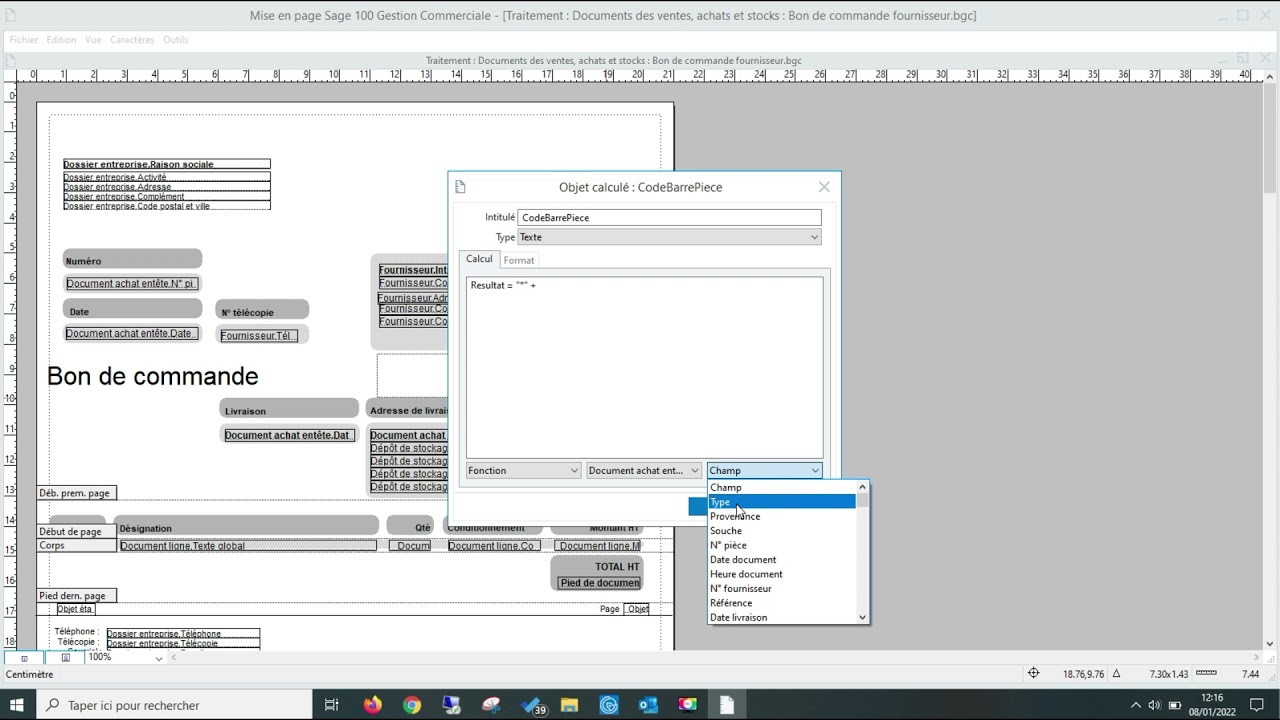The width and height of the screenshot is (1280, 720).
Task: Switch to the Calcul tab
Action: pos(479,259)
